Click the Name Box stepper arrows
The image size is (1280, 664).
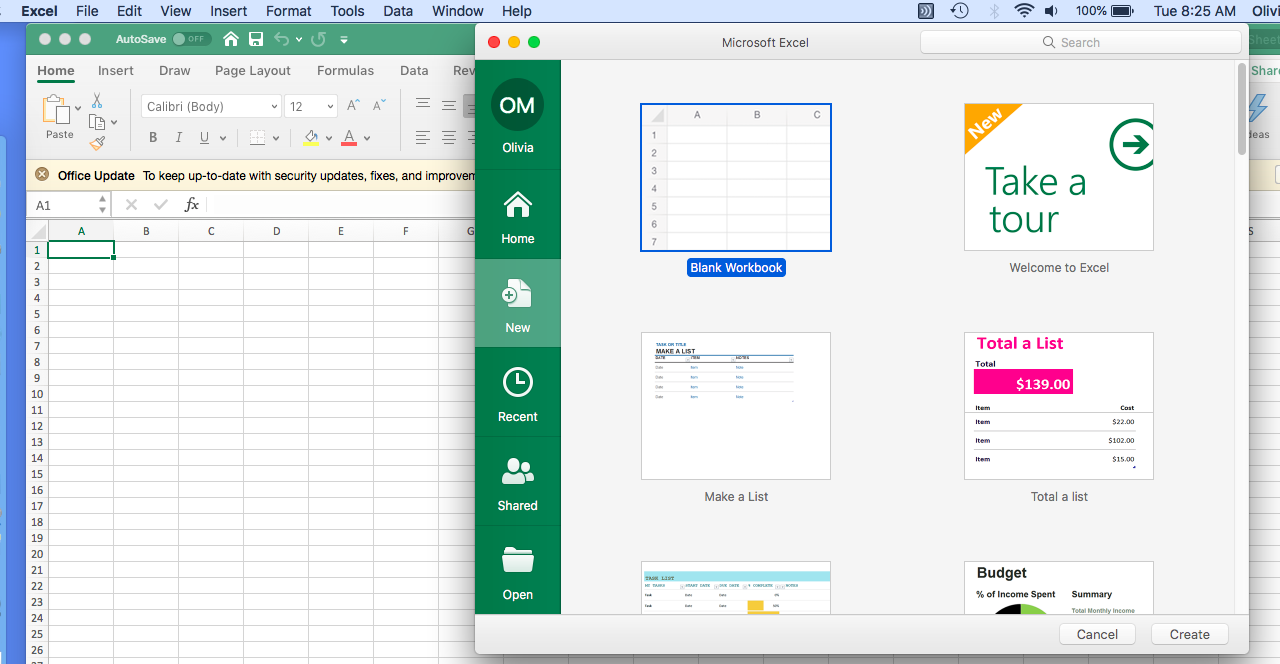click(102, 205)
